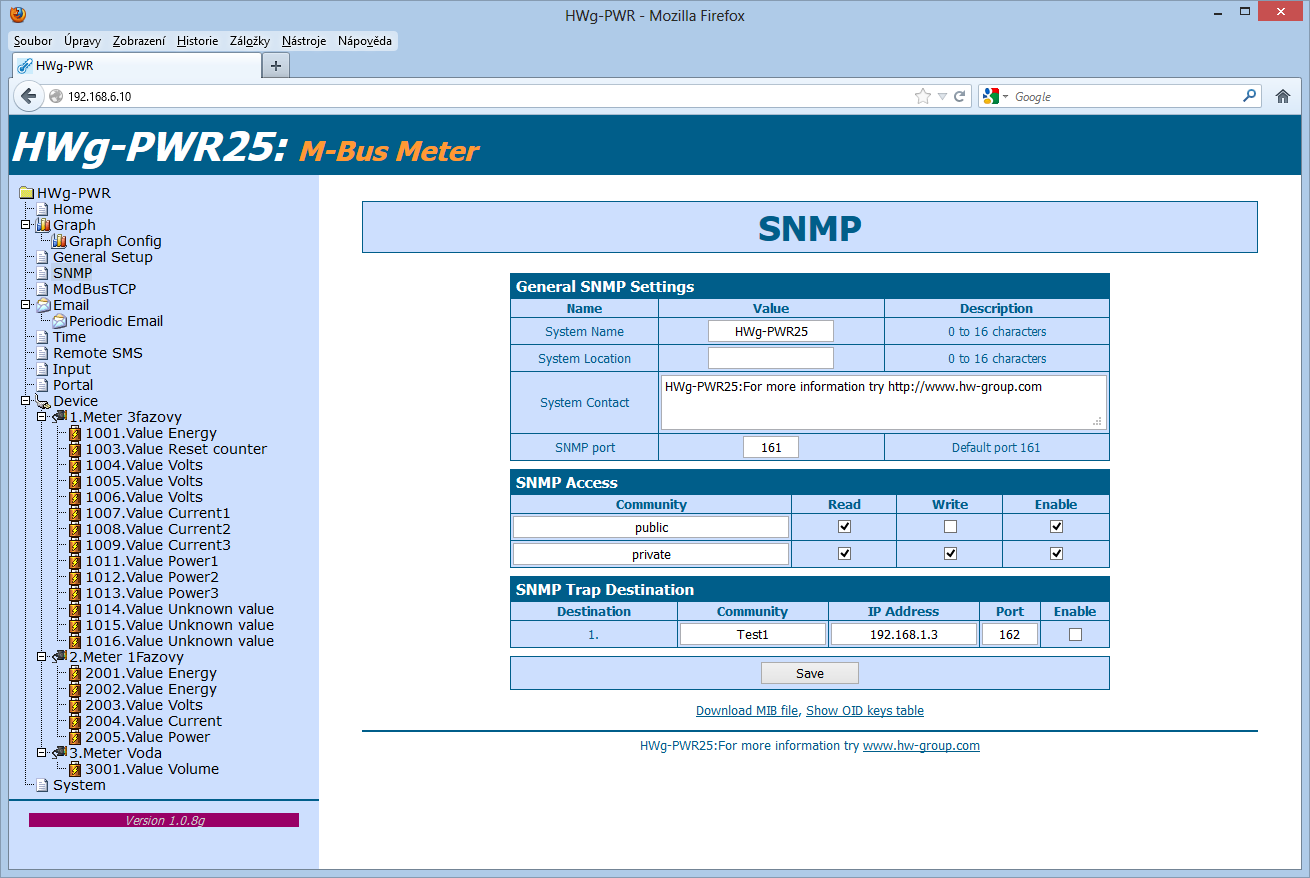Viewport: 1310px width, 878px height.
Task: Click the Google search engine icon
Action: [x=991, y=96]
